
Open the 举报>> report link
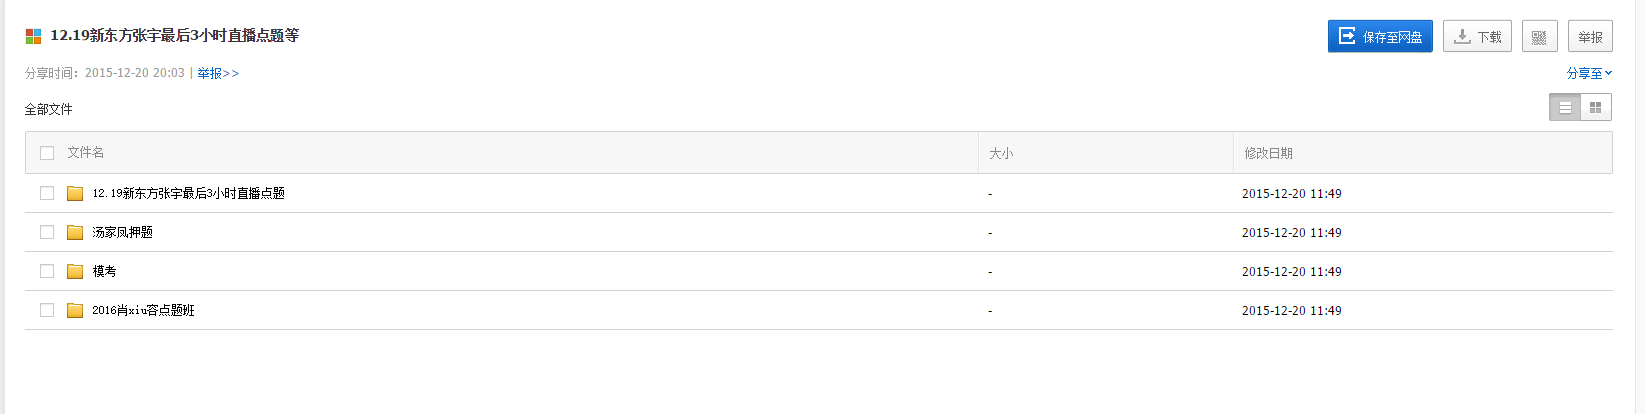218,73
